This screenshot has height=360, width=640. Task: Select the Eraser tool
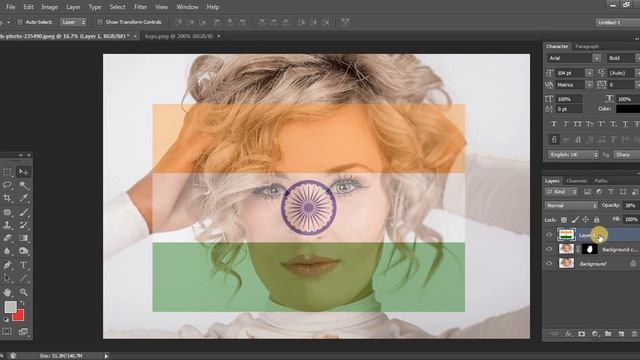point(7,238)
